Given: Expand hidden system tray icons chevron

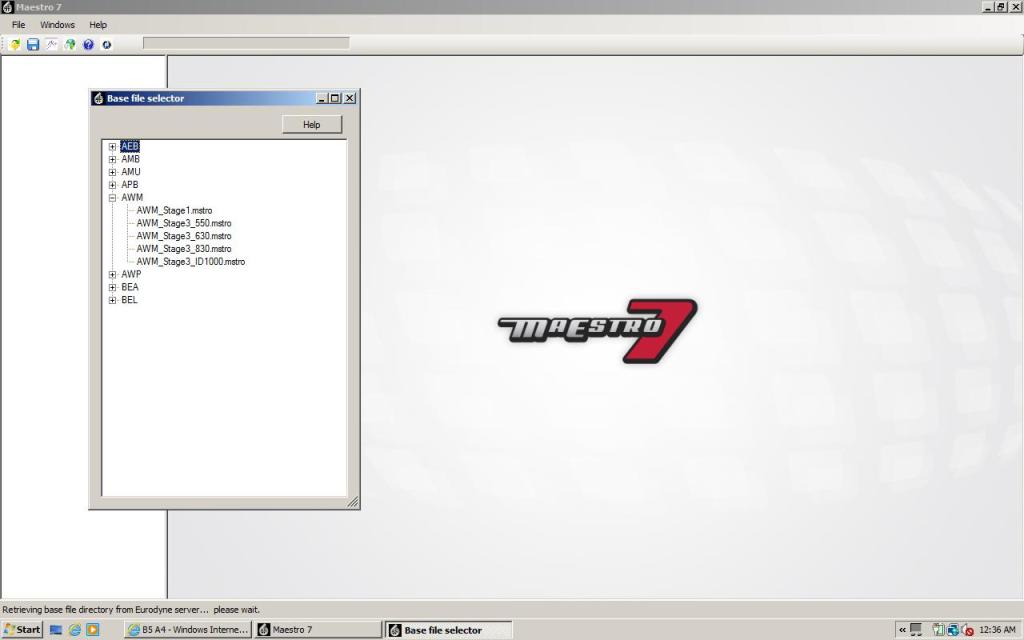Looking at the screenshot, I should pyautogui.click(x=903, y=630).
